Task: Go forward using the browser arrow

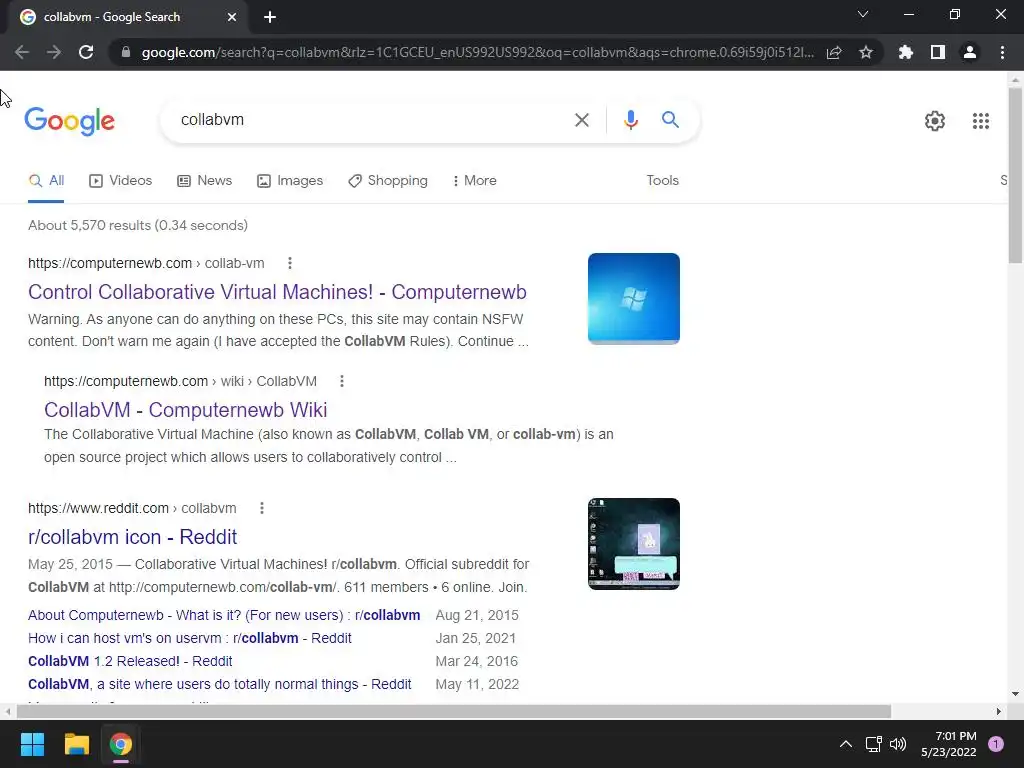Action: 54,52
